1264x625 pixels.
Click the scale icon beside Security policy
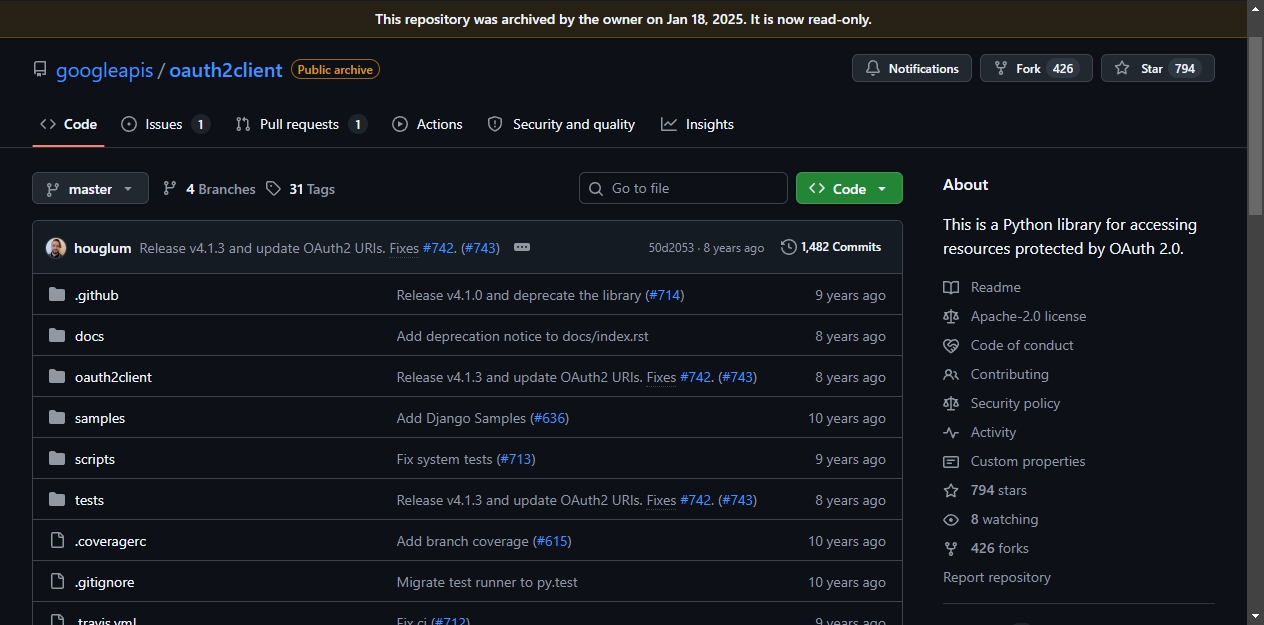[951, 403]
